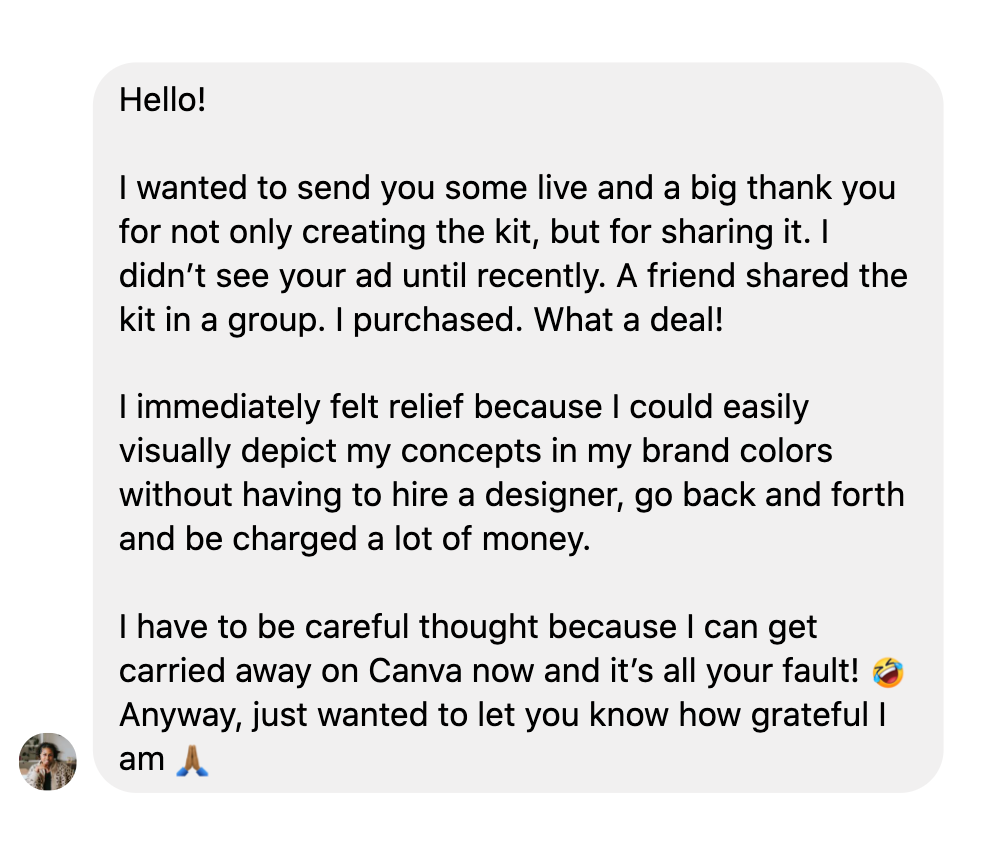Click the folded hands prayer emoji
The width and height of the screenshot is (984, 848).
tap(192, 760)
